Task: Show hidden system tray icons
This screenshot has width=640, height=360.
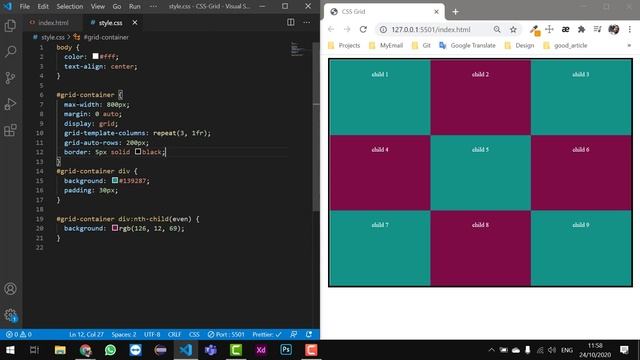Action: (x=491, y=350)
